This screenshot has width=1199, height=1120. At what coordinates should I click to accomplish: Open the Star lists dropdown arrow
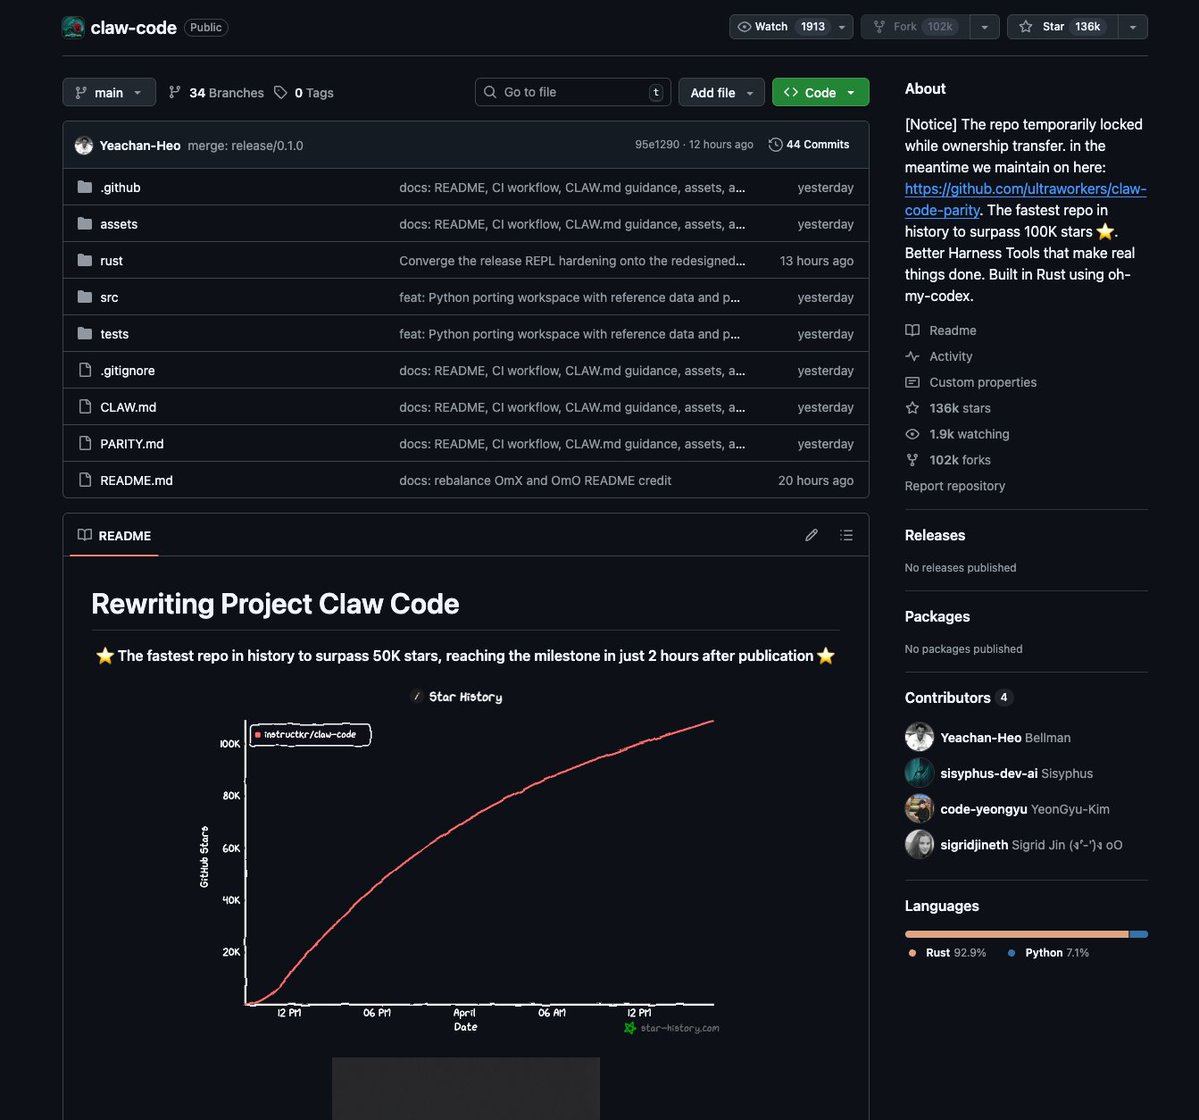pyautogui.click(x=1132, y=27)
